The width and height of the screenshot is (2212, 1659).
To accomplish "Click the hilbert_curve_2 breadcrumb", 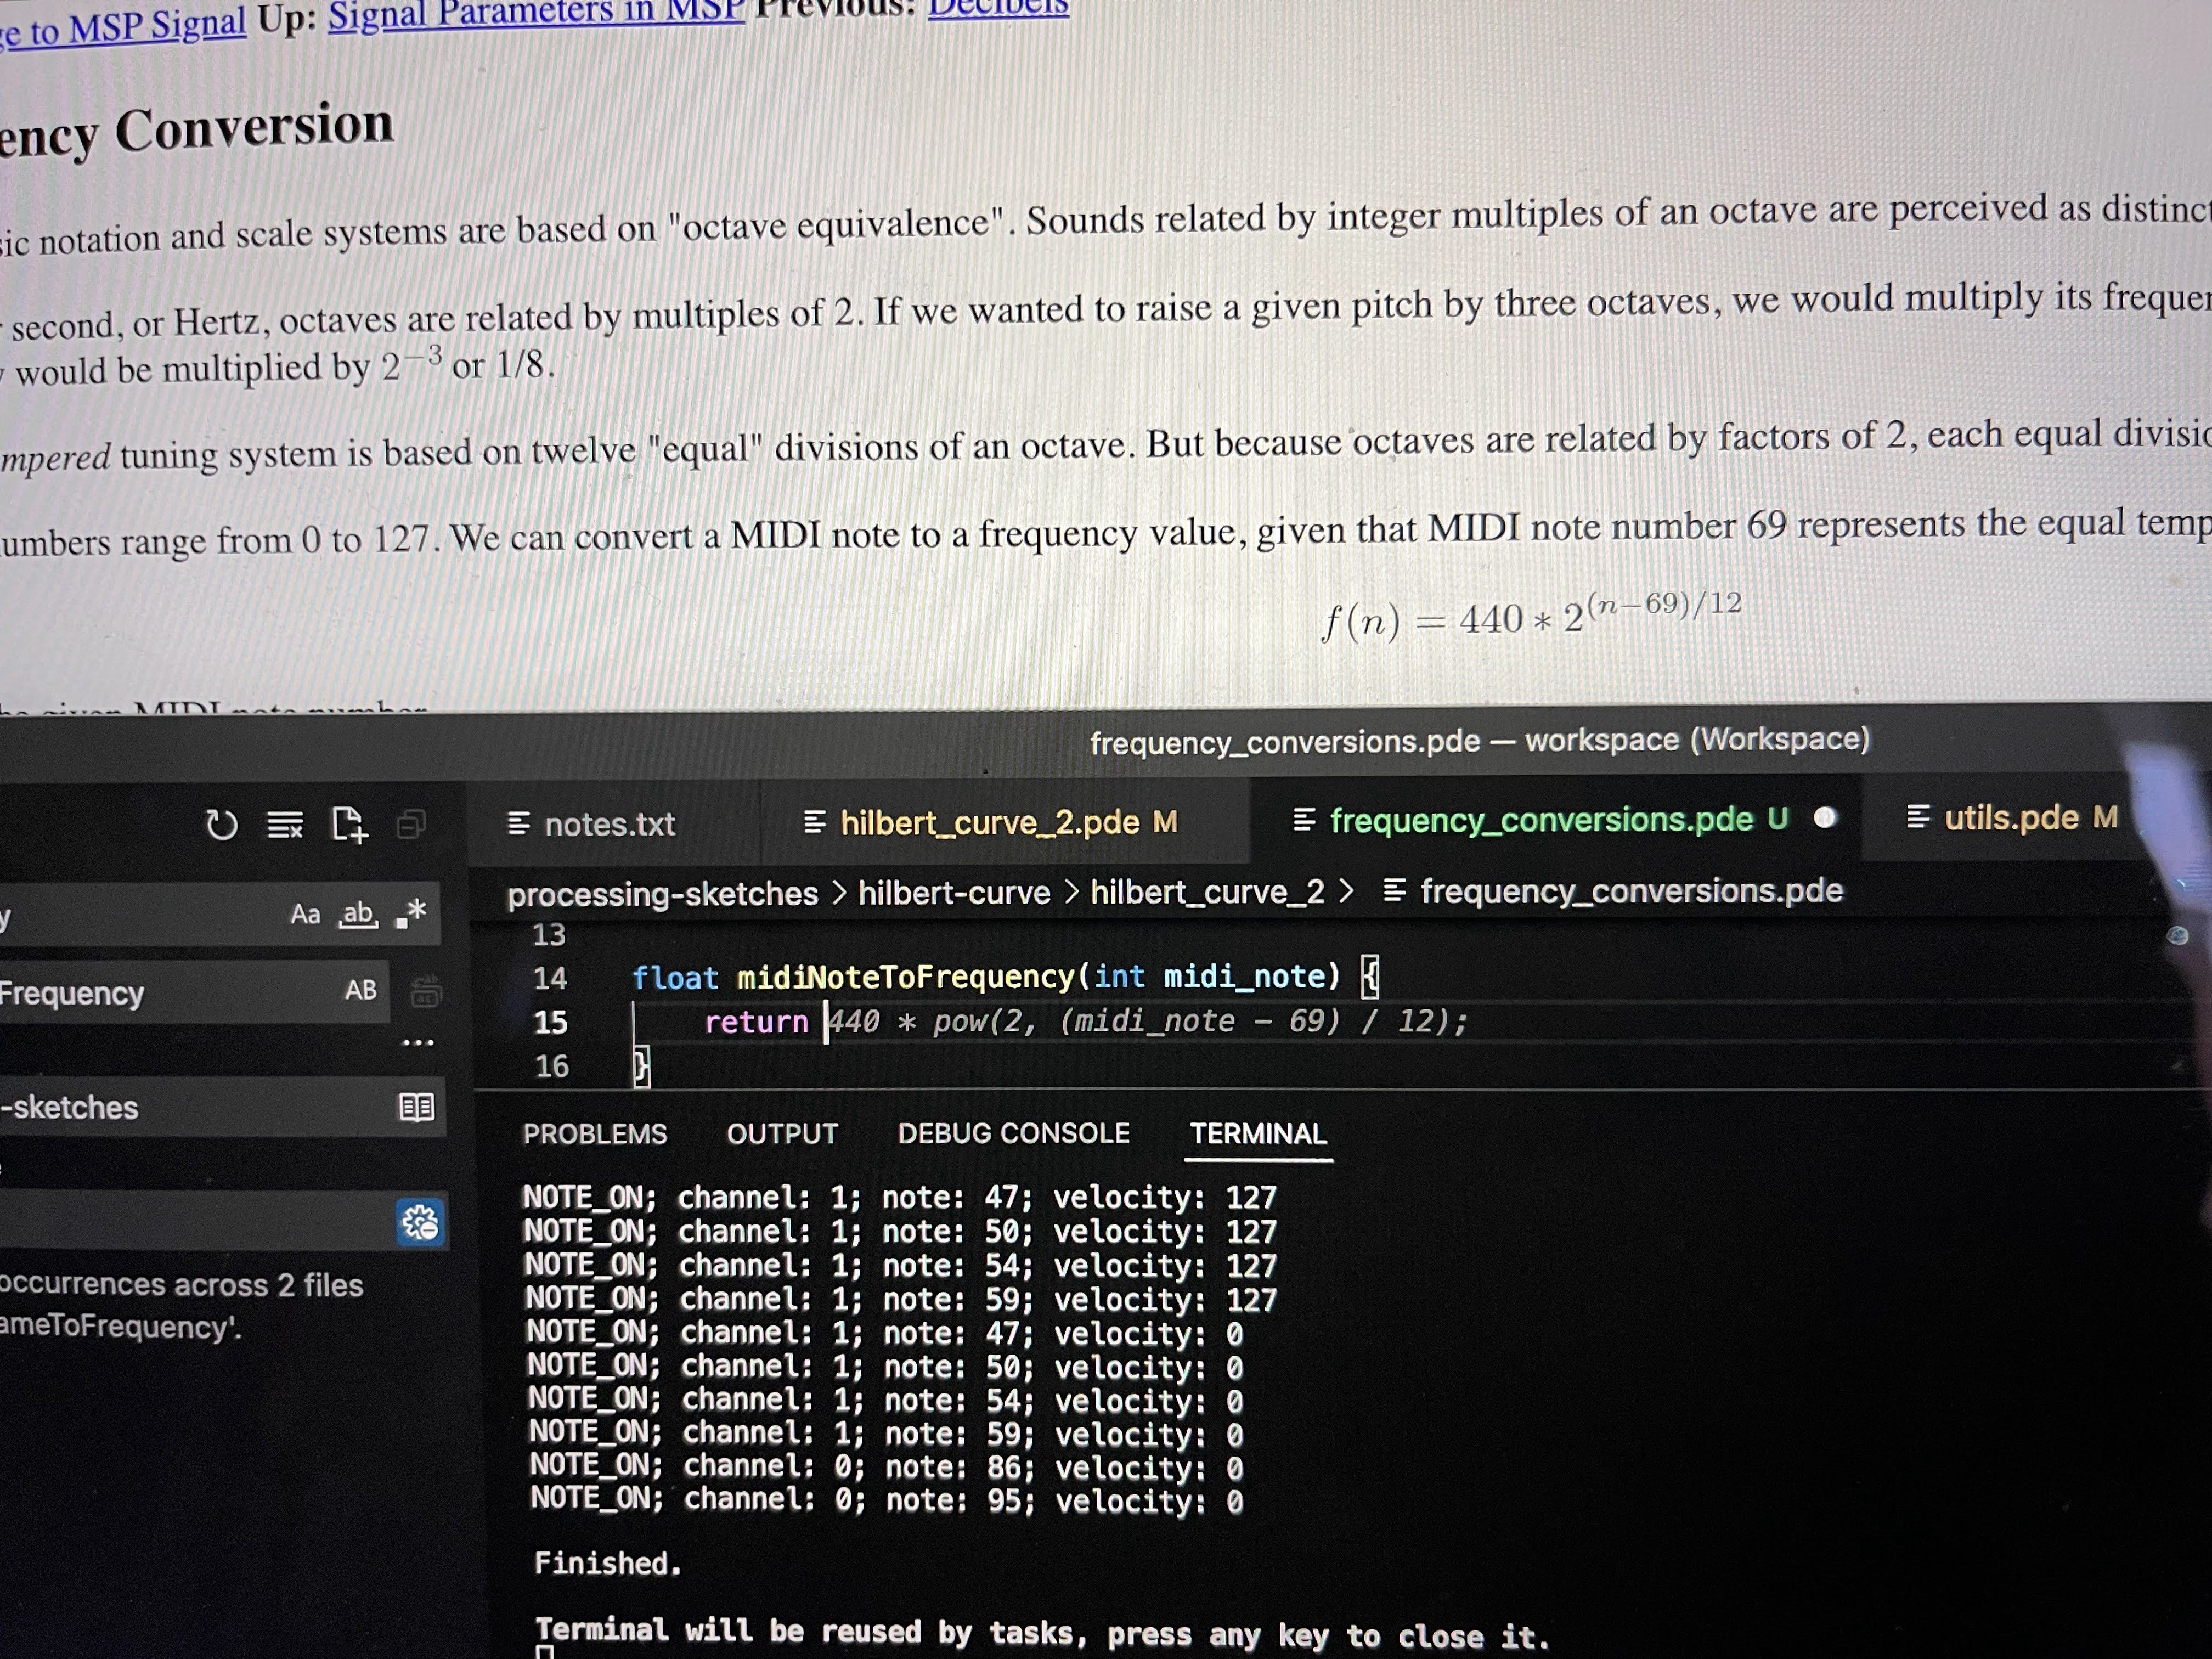I will (1207, 891).
